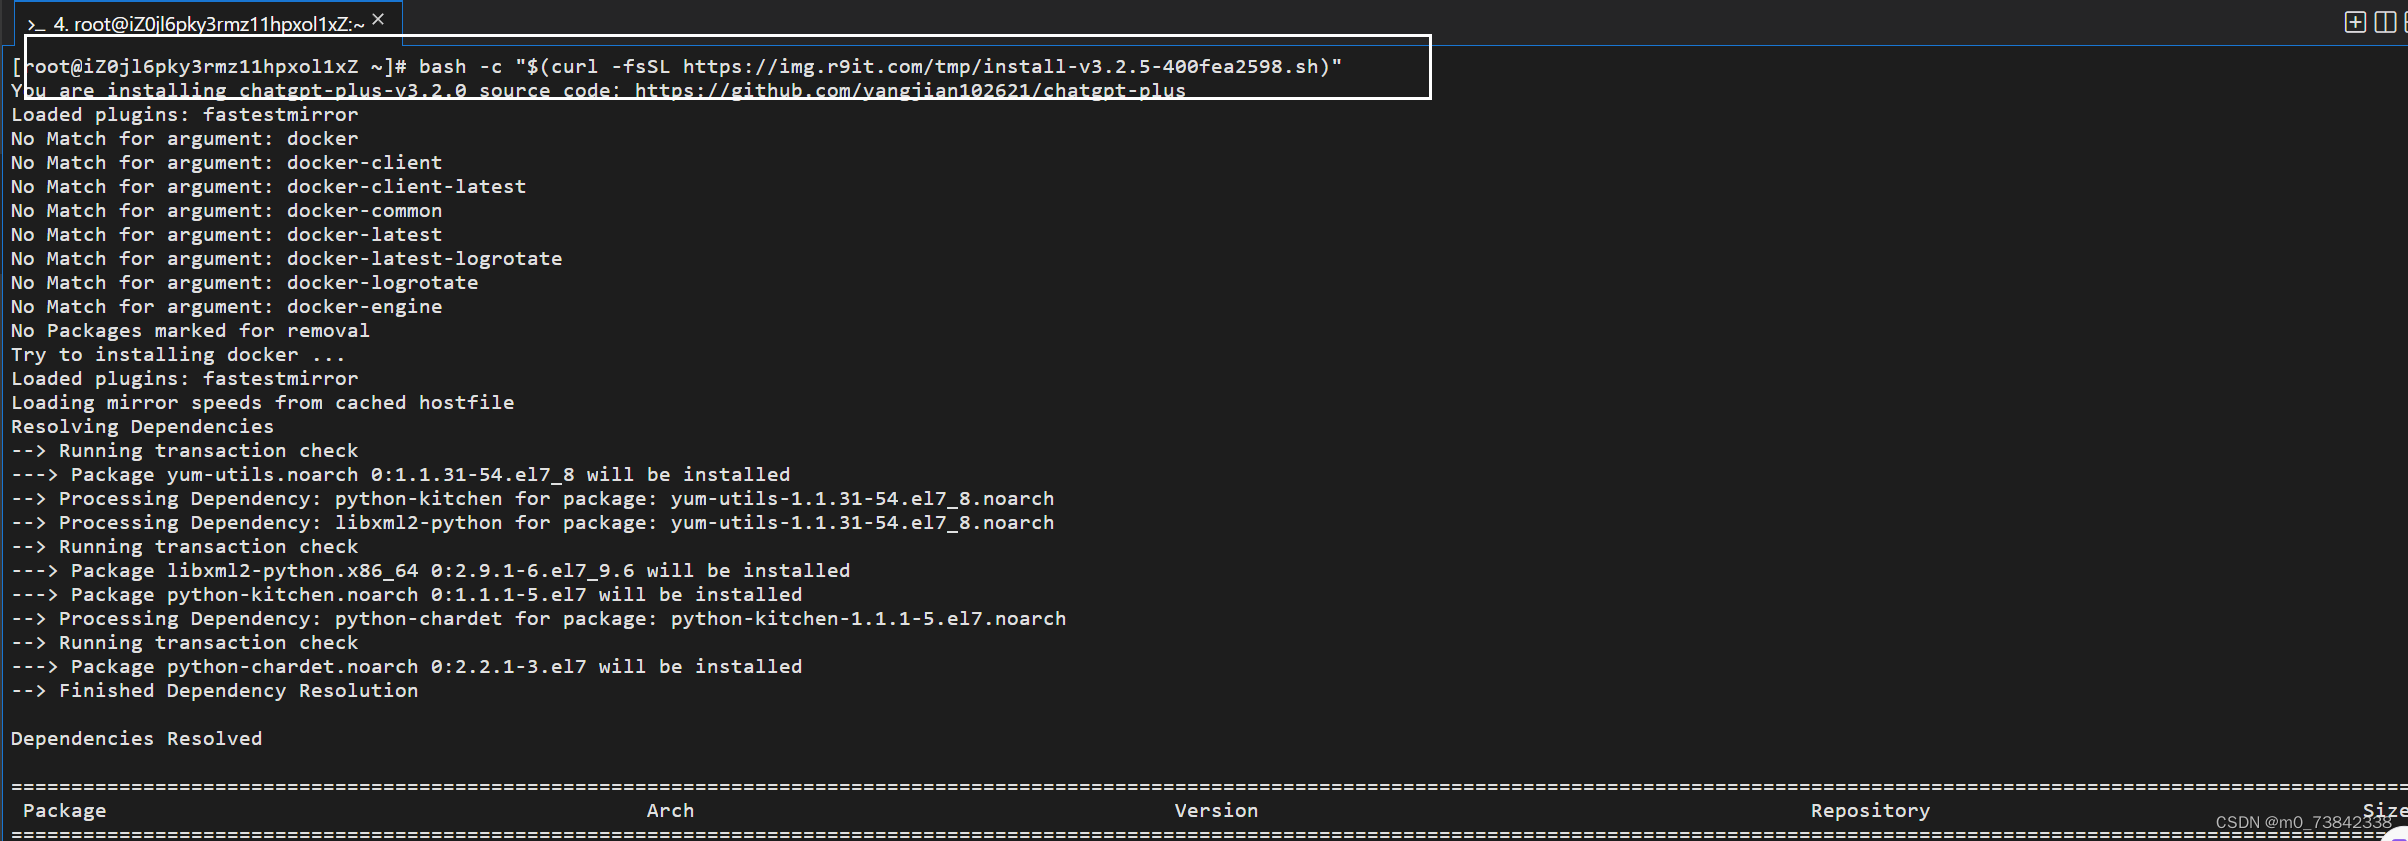Click 'Package python-chardet.noarch' will be installed line
The height and width of the screenshot is (841, 2408).
pos(406,666)
